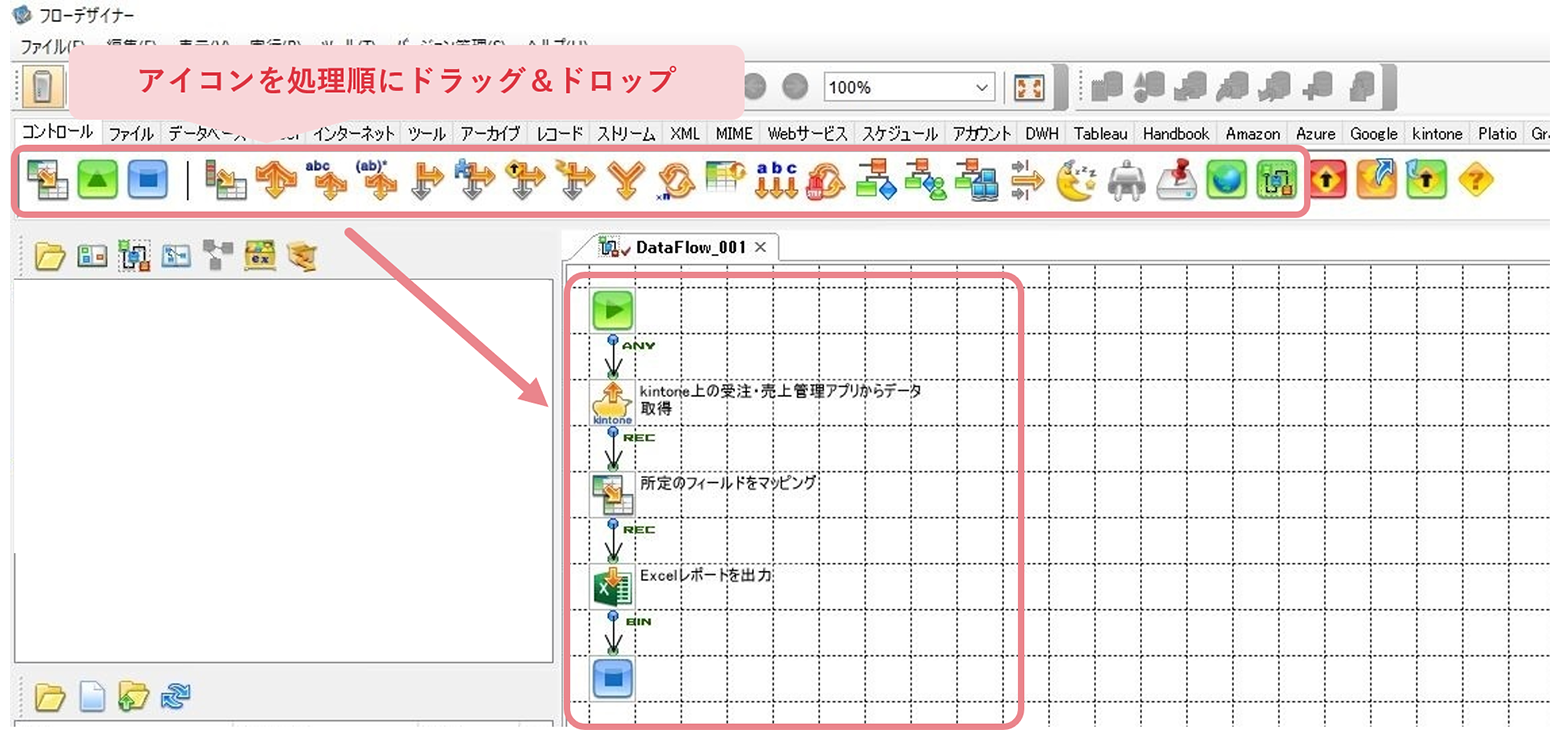Click the refresh icon in lower-left panel
The height and width of the screenshot is (730, 1560).
pyautogui.click(x=175, y=695)
